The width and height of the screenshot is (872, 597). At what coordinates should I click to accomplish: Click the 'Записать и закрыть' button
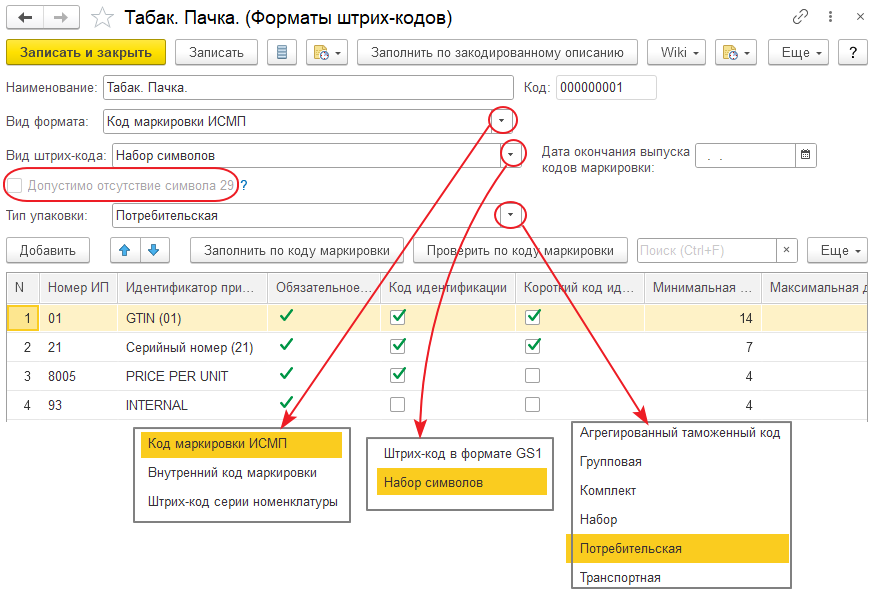point(86,52)
